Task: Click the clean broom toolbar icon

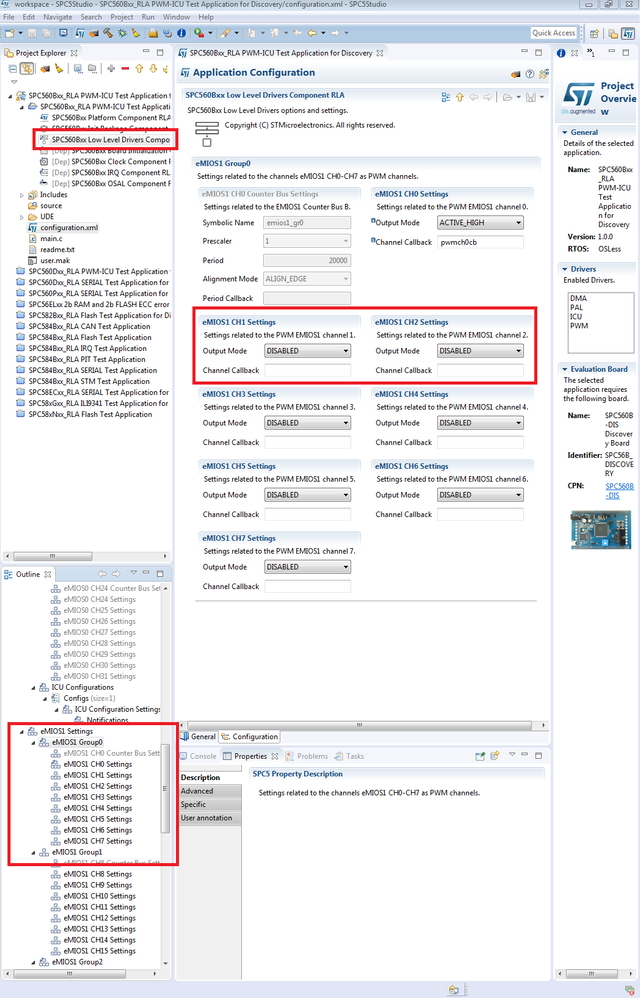Action: pyautogui.click(x=137, y=33)
